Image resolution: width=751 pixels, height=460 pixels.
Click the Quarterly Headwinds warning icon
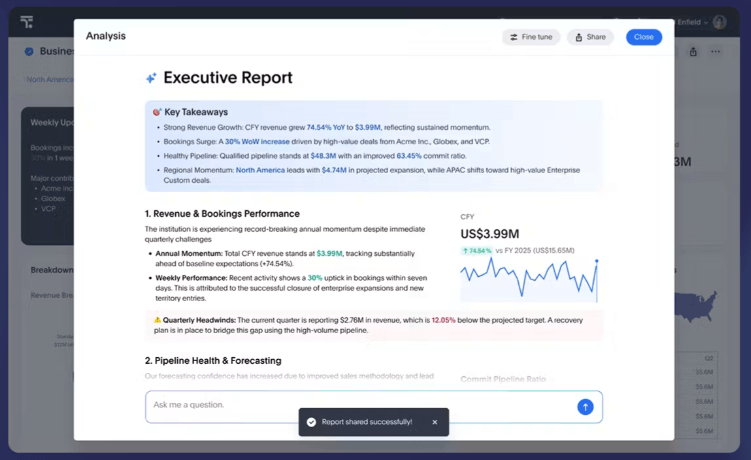(x=157, y=320)
